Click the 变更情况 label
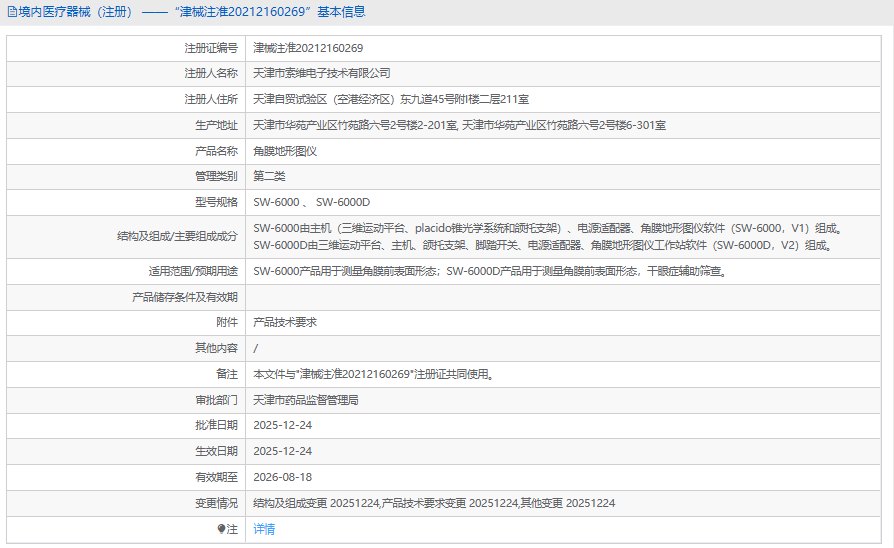The width and height of the screenshot is (894, 548). (x=216, y=504)
